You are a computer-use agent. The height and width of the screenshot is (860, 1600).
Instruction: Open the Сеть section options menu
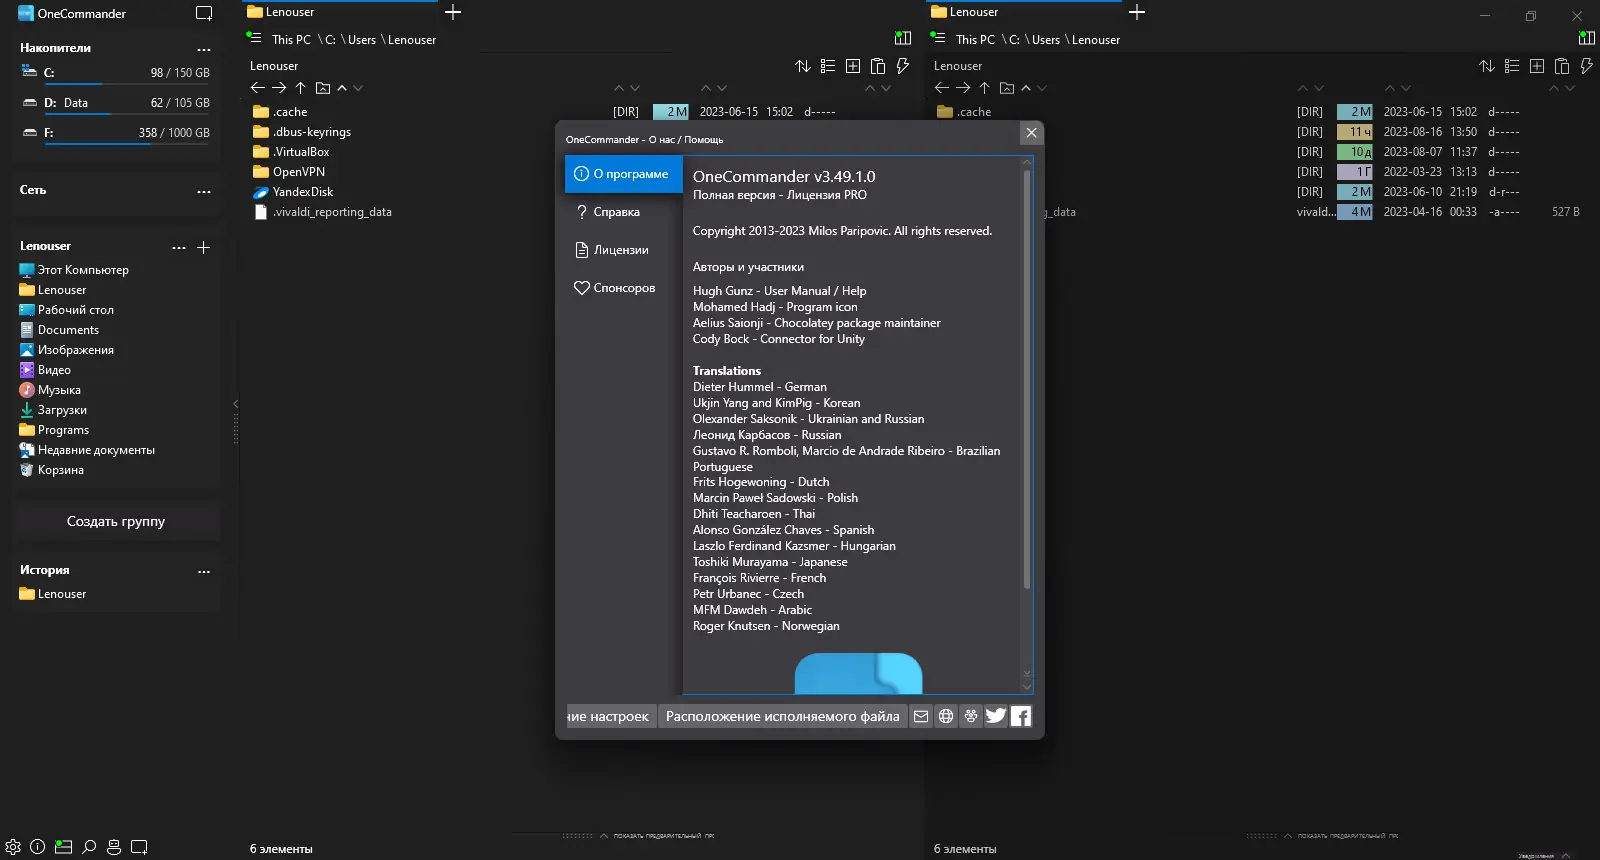(x=204, y=191)
